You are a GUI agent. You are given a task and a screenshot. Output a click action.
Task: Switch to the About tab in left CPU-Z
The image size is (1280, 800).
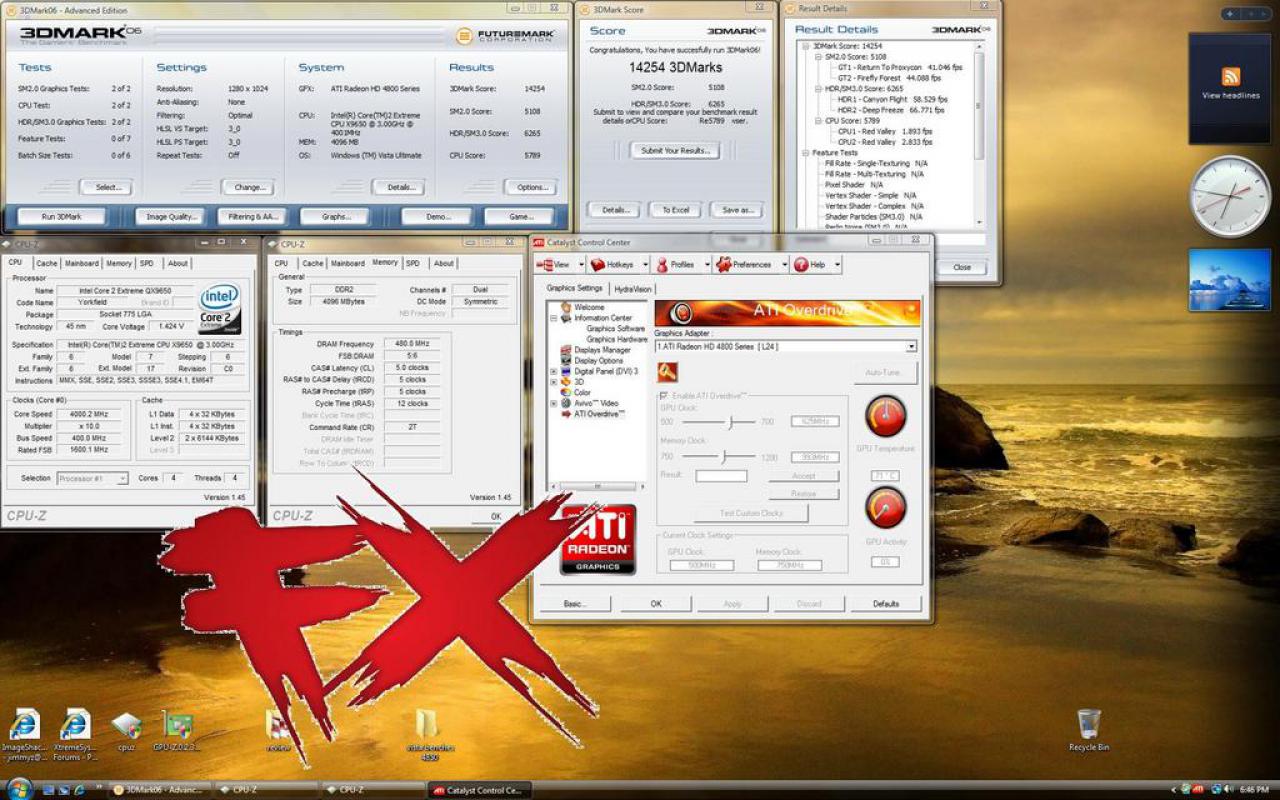(178, 263)
